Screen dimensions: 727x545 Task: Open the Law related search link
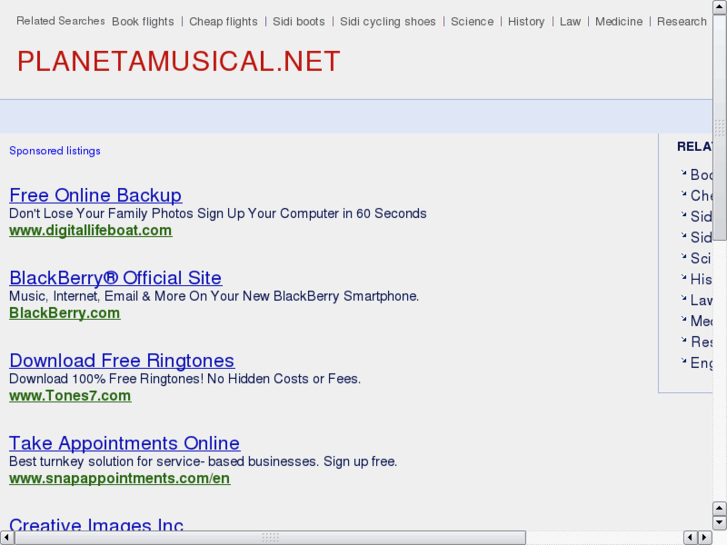570,22
